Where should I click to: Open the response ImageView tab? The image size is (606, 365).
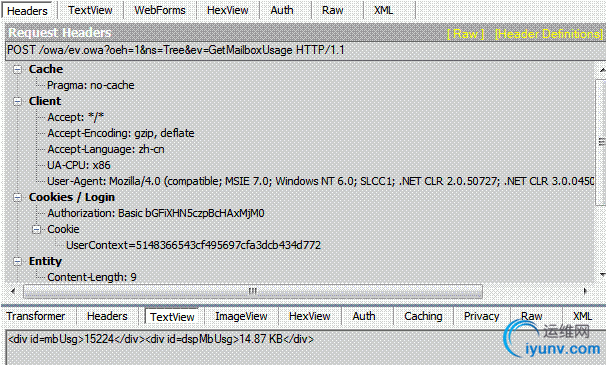tap(241, 316)
